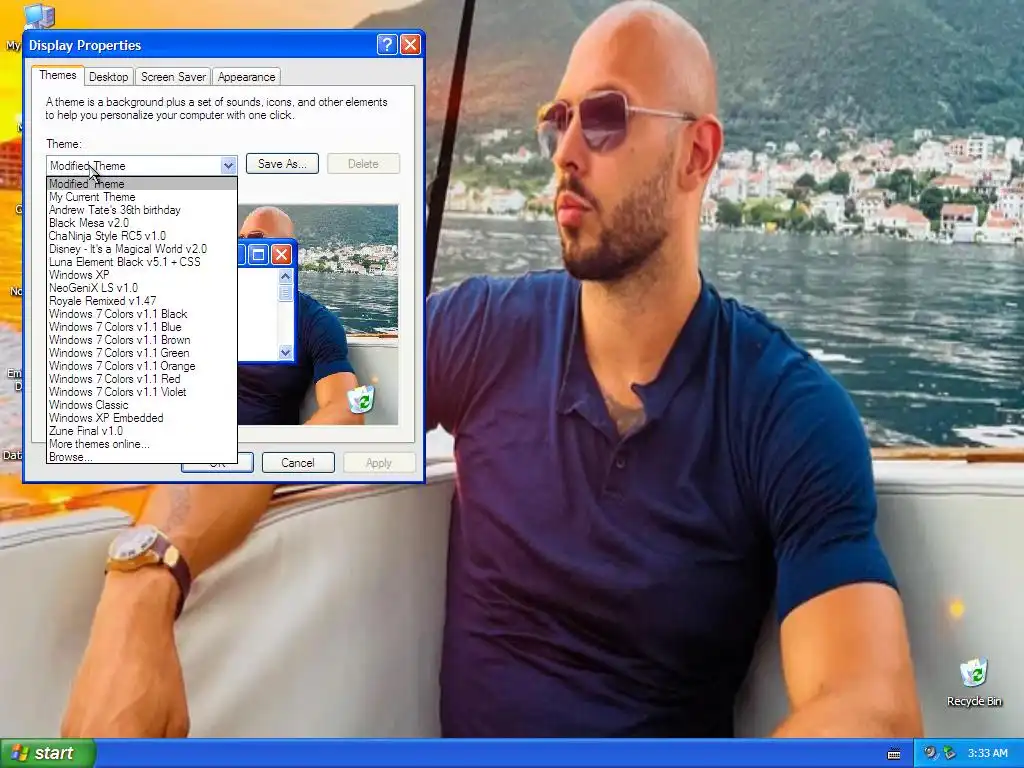This screenshot has height=768, width=1024.
Task: Click the 3:33 AM system clock
Action: click(x=987, y=753)
